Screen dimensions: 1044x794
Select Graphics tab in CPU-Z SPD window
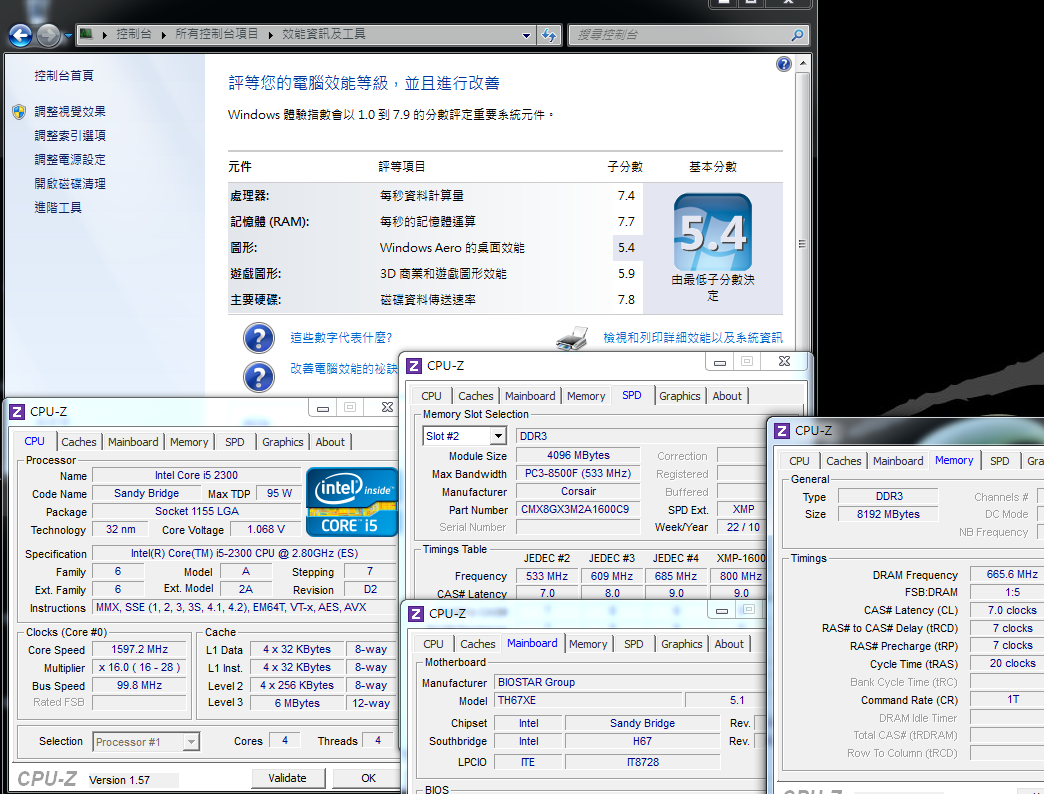(680, 396)
